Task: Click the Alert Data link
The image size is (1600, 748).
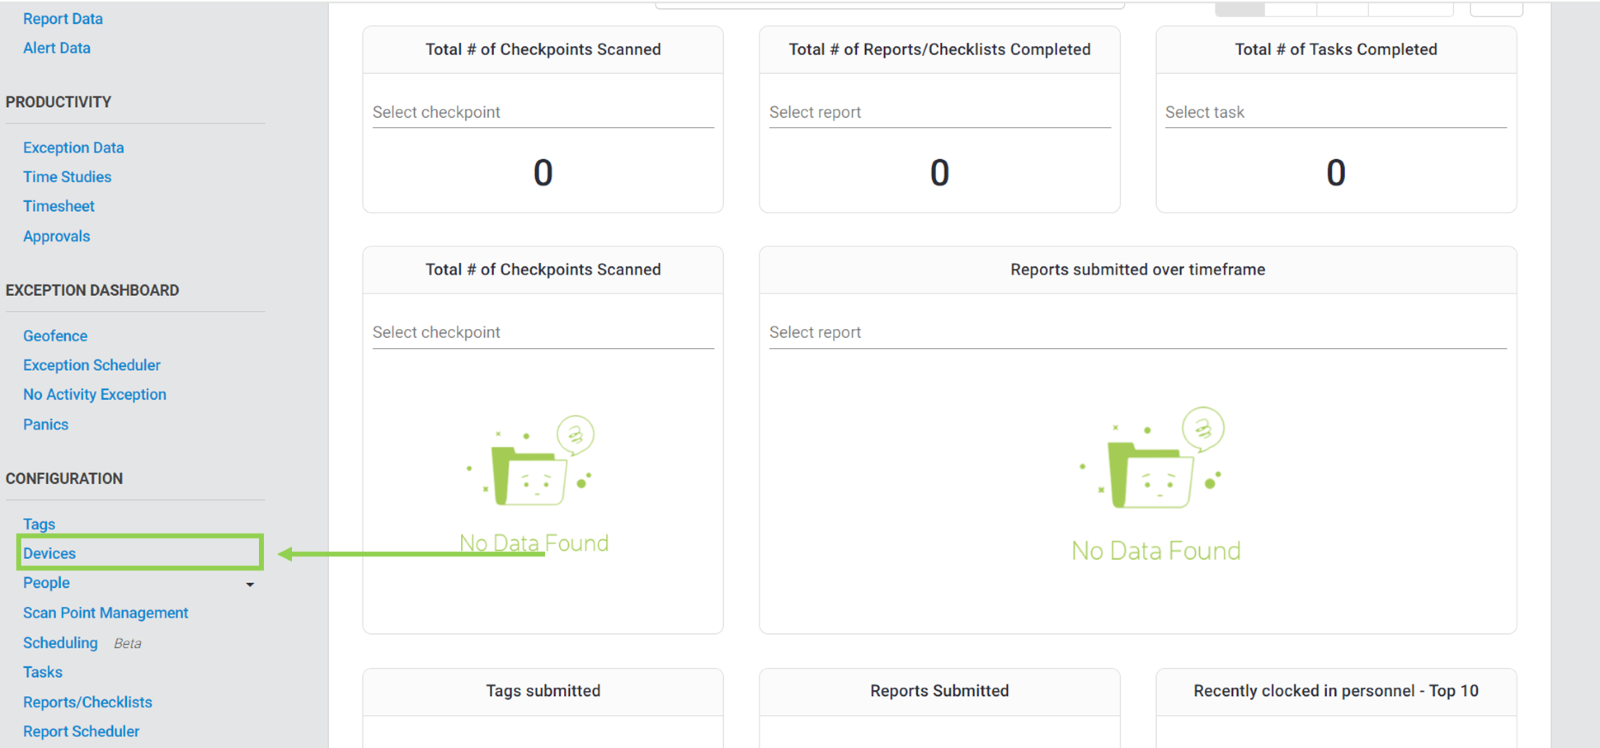Action: tap(57, 48)
